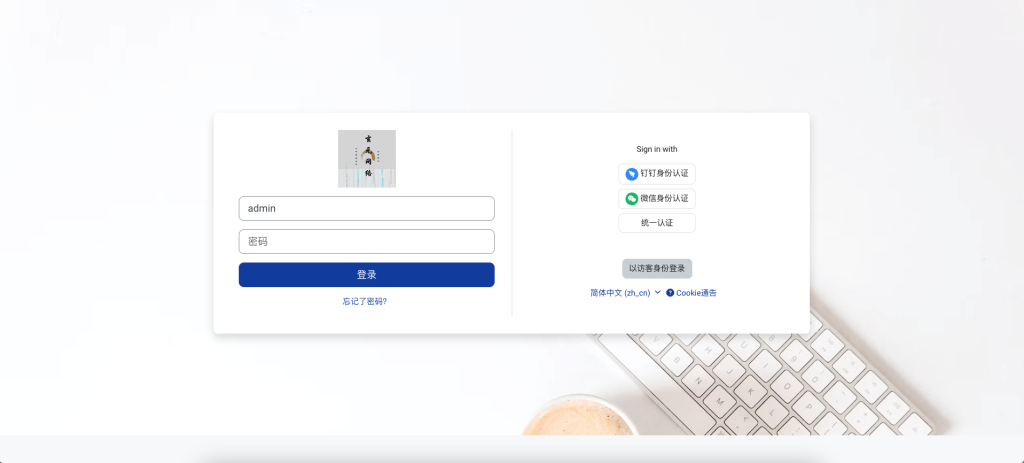Sign in with 钉钉身份认证 text label
Image resolution: width=1024 pixels, height=463 pixels.
(x=664, y=174)
